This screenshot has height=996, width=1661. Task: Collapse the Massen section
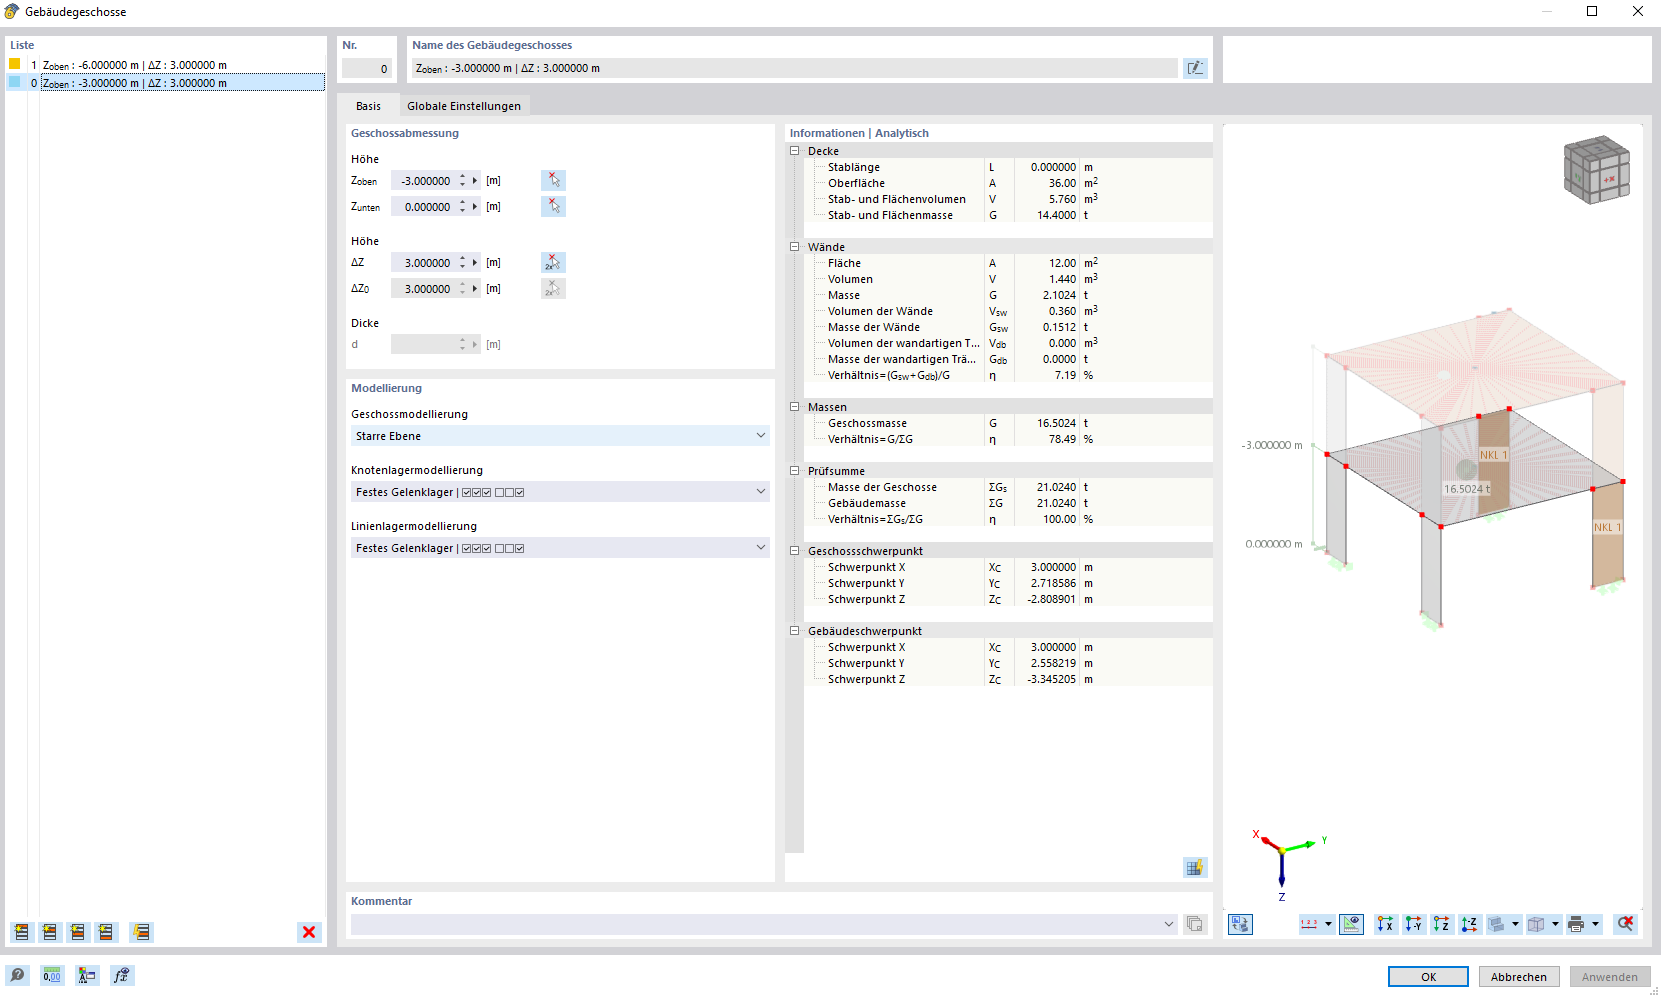(x=795, y=407)
